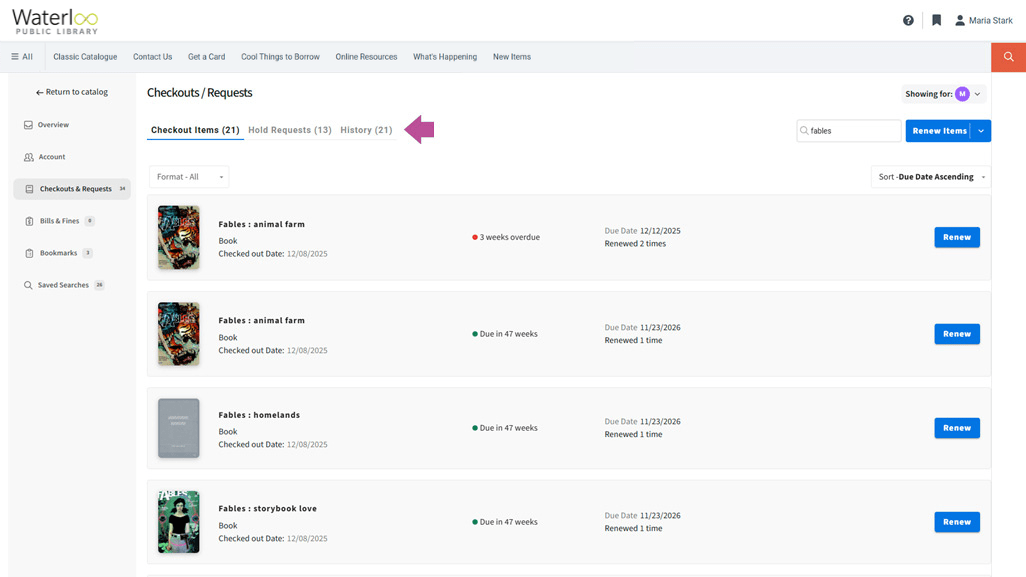Open Saved Searches in the sidebar
Viewport: 1026px width, 577px height.
tap(27, 284)
